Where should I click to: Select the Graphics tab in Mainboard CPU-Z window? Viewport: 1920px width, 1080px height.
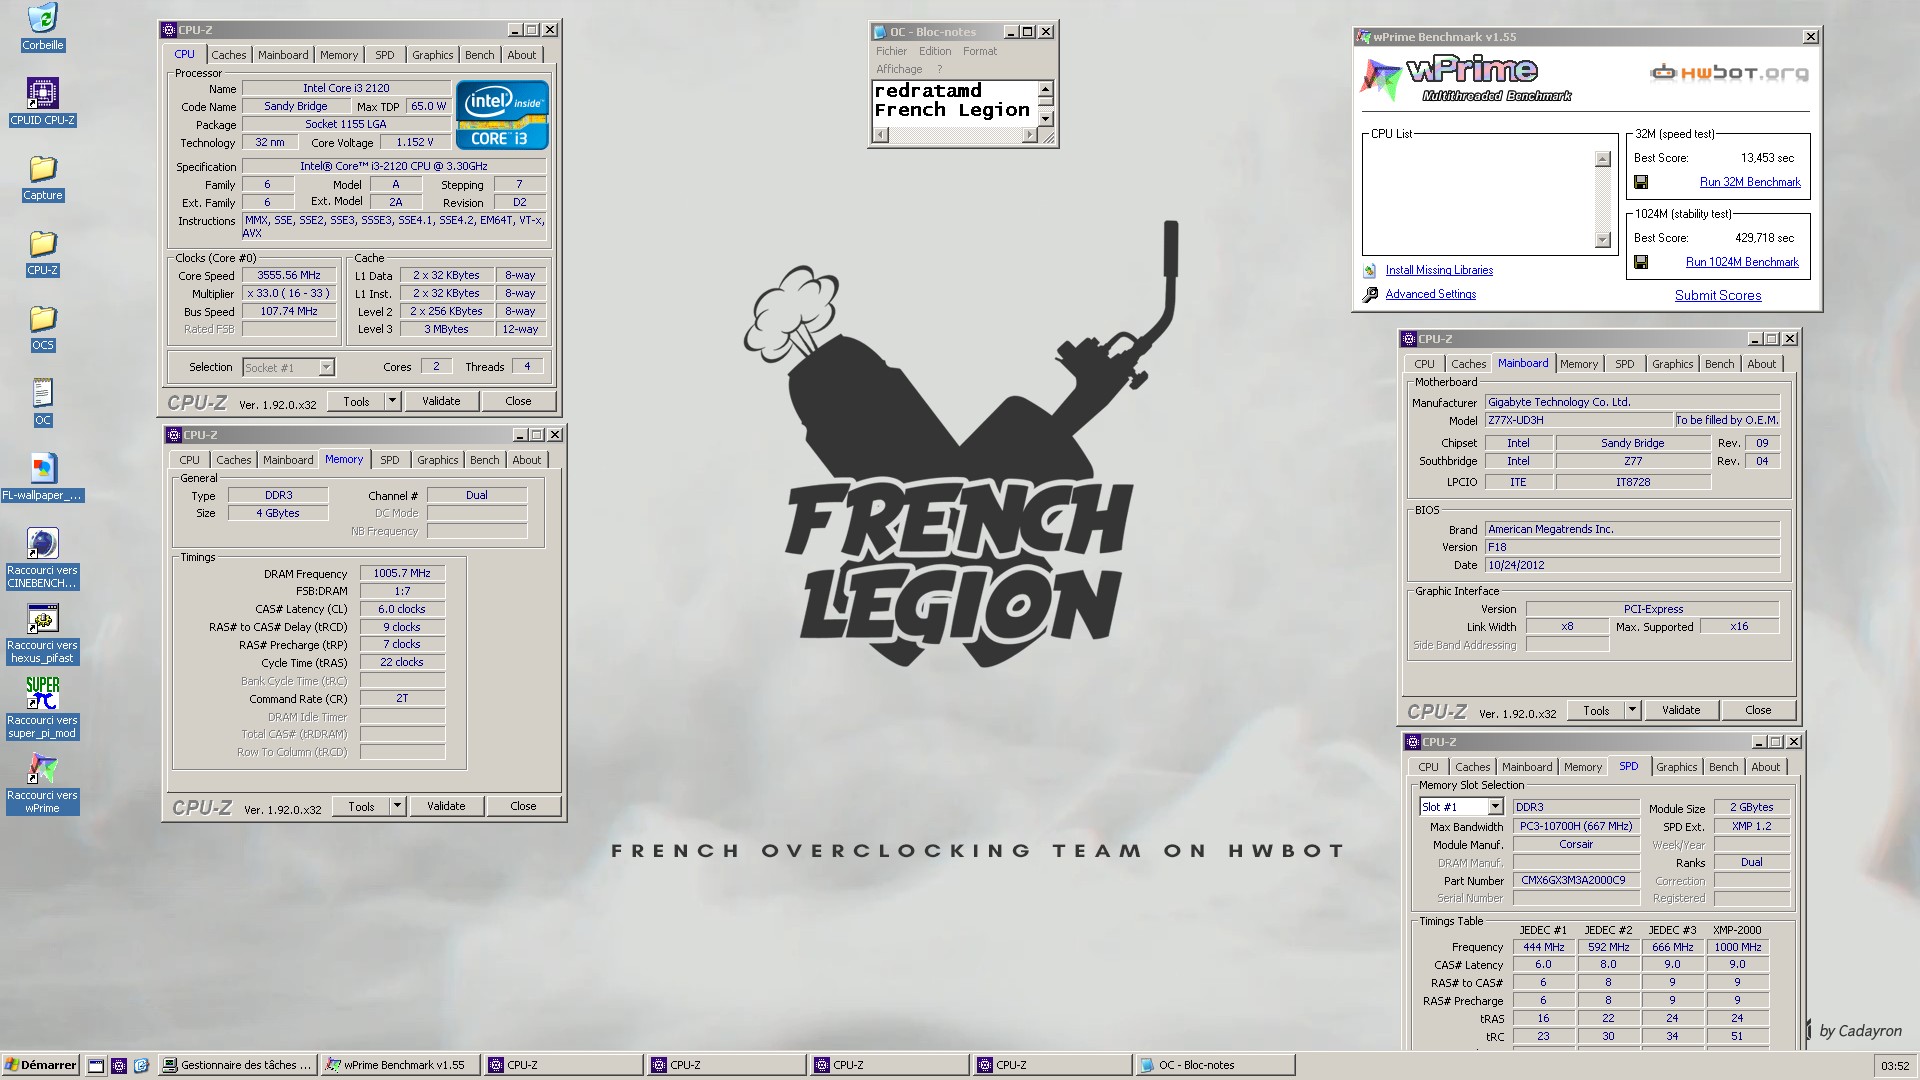click(x=1672, y=364)
